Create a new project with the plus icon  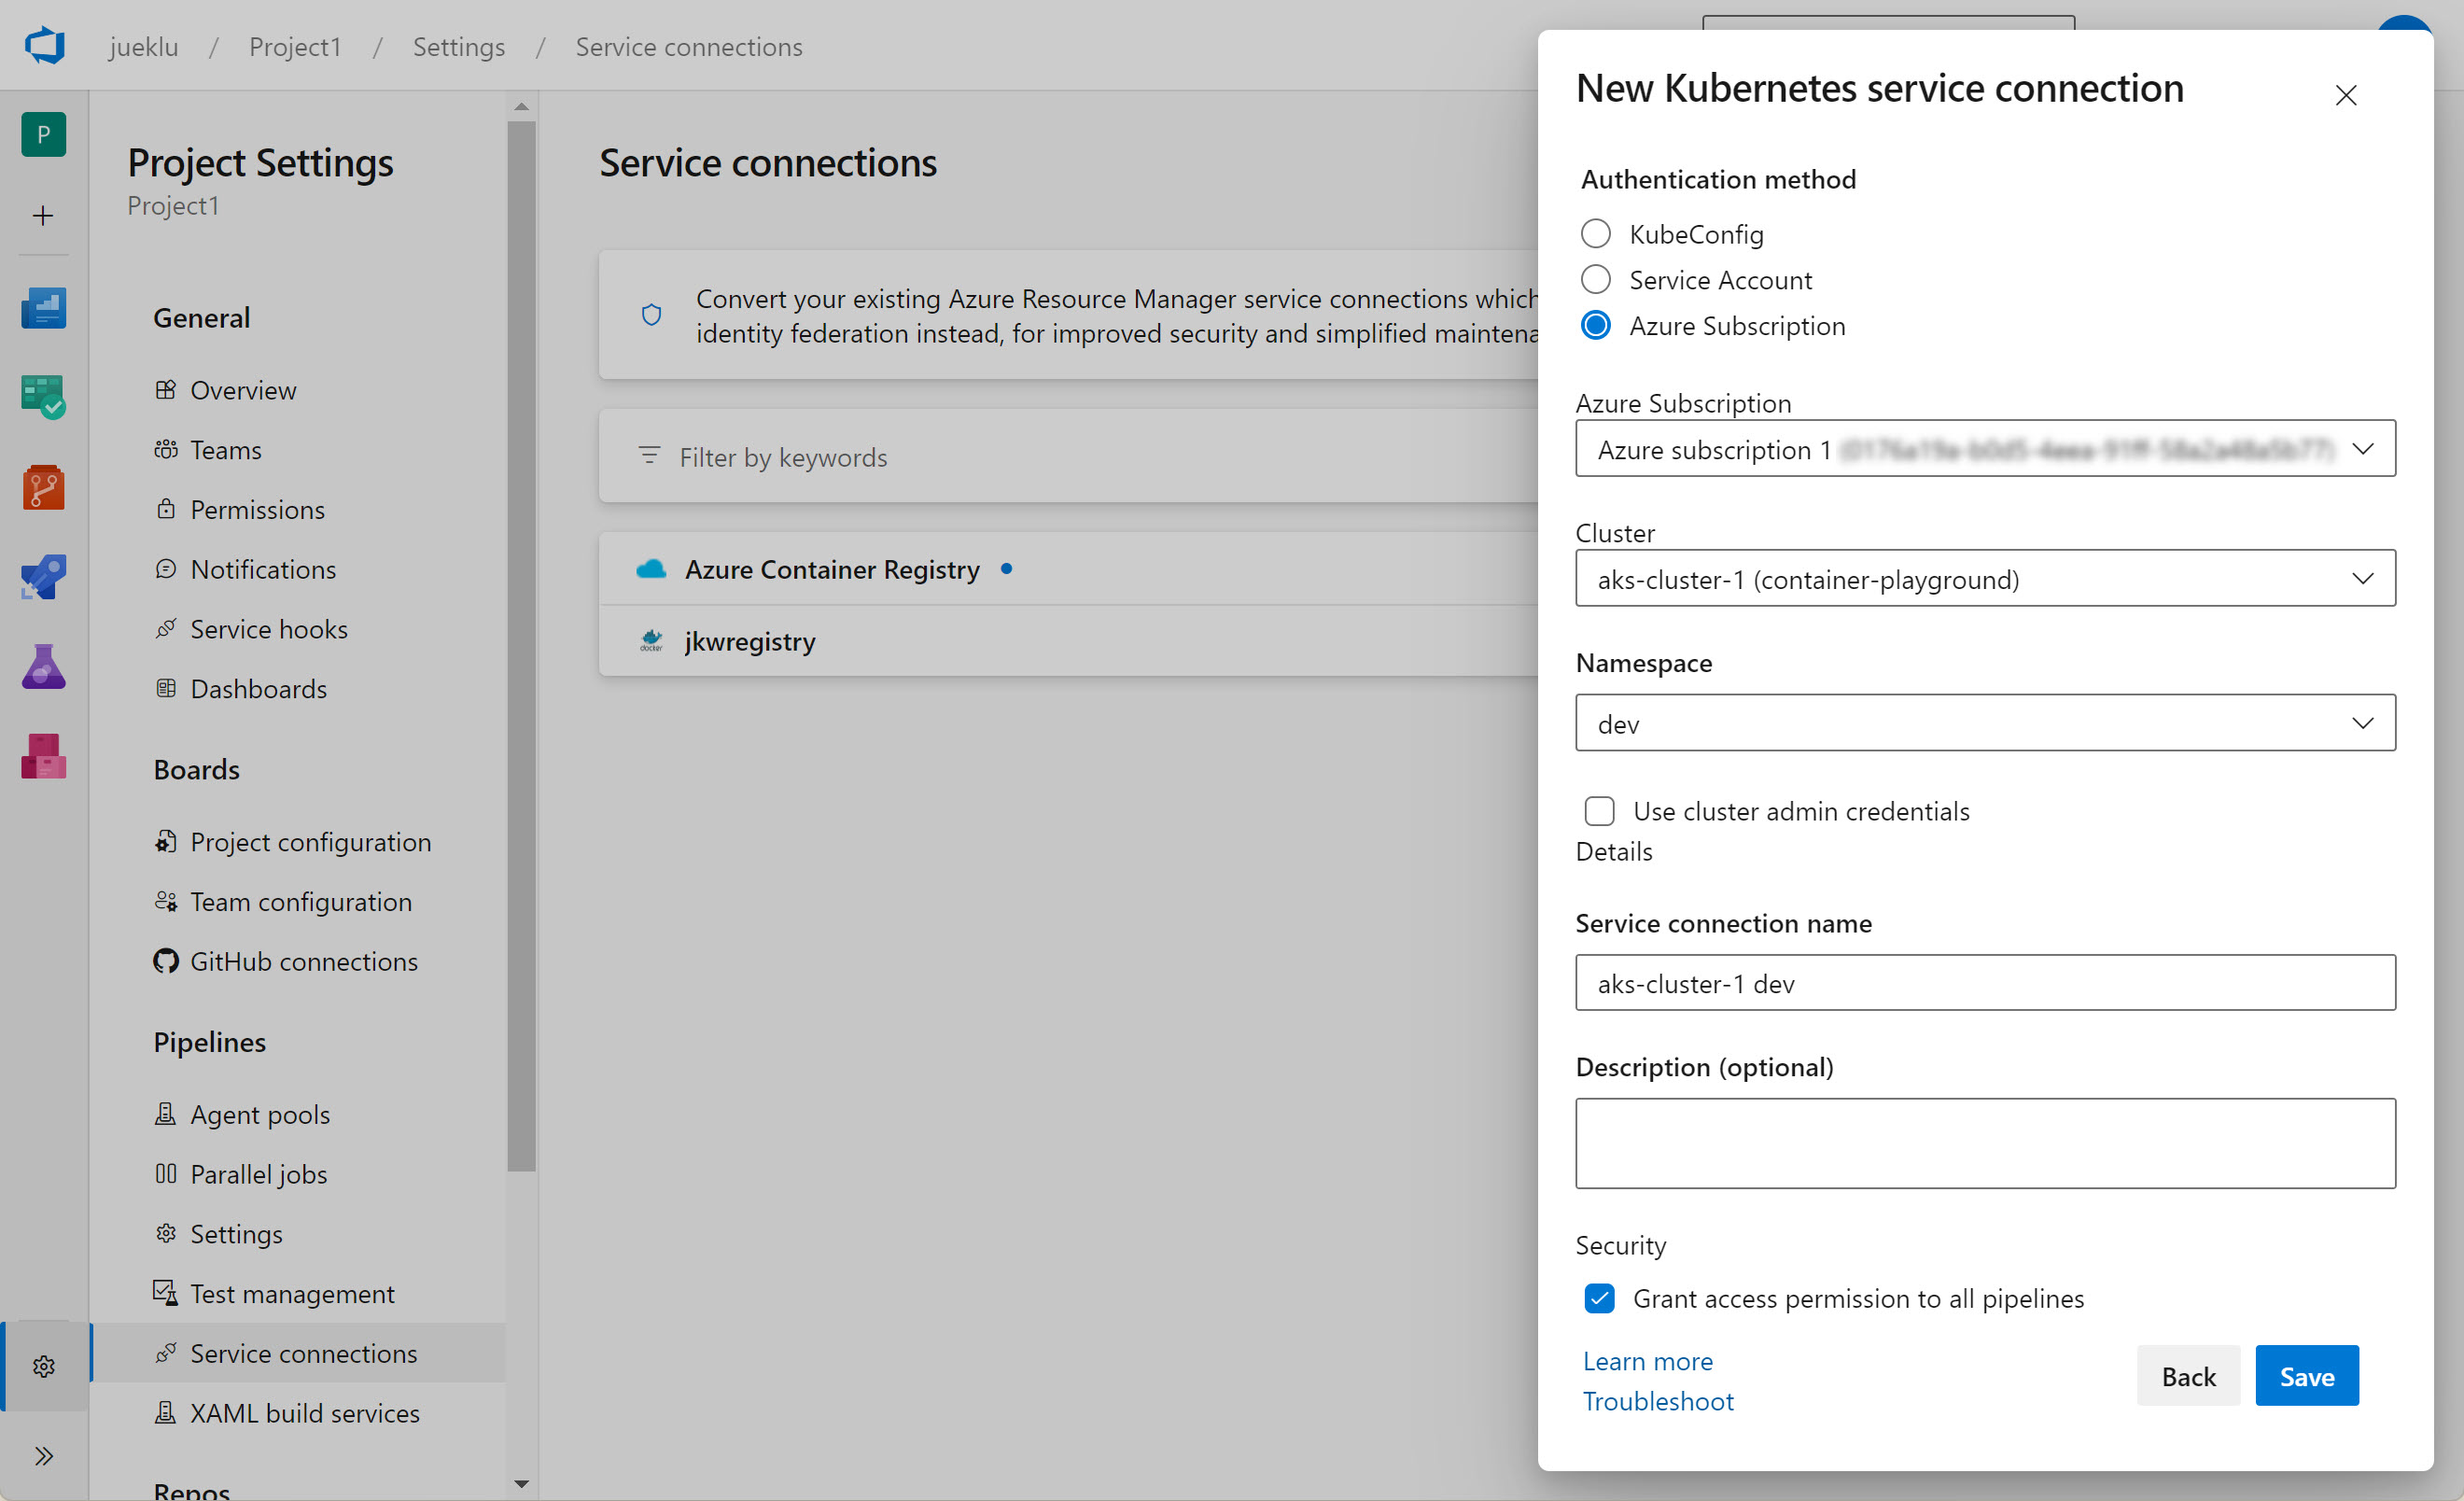43,215
